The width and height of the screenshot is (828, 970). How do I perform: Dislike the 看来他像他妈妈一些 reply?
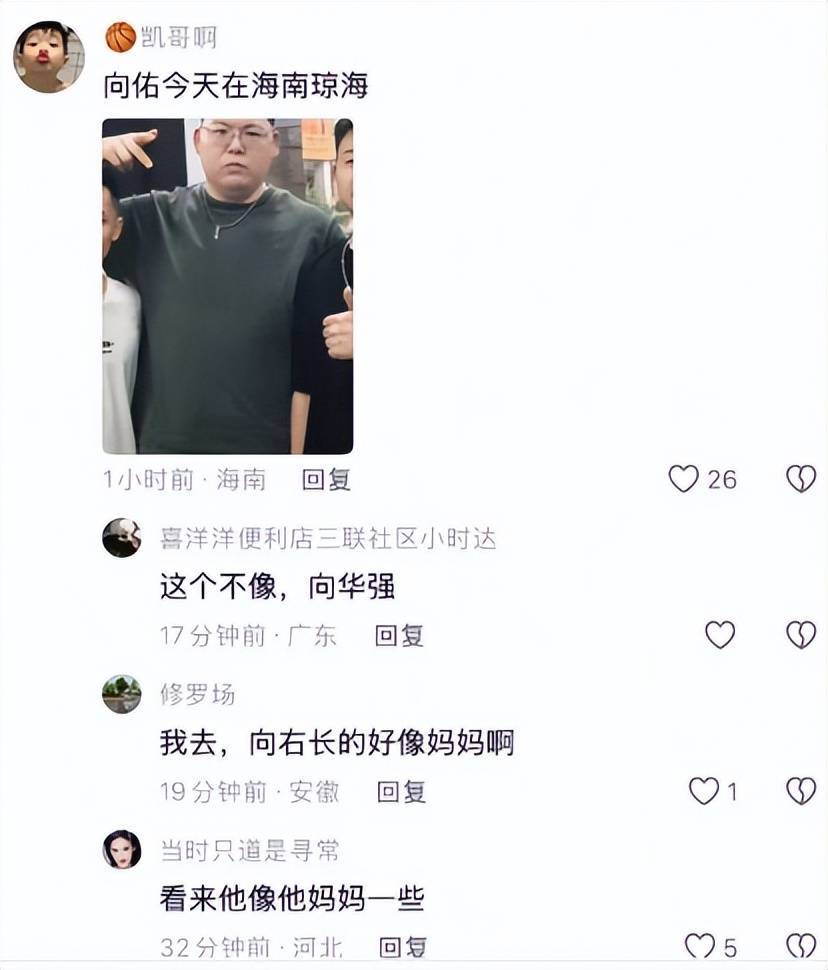[x=801, y=946]
